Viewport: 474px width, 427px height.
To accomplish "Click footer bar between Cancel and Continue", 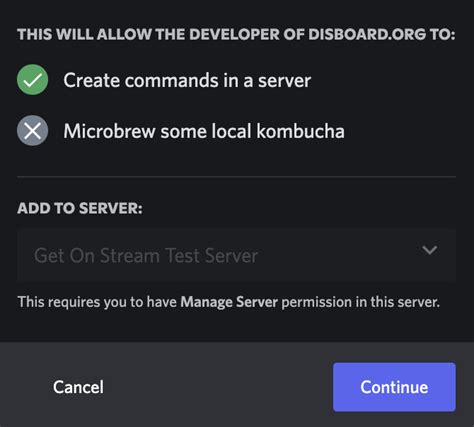I will [218, 387].
